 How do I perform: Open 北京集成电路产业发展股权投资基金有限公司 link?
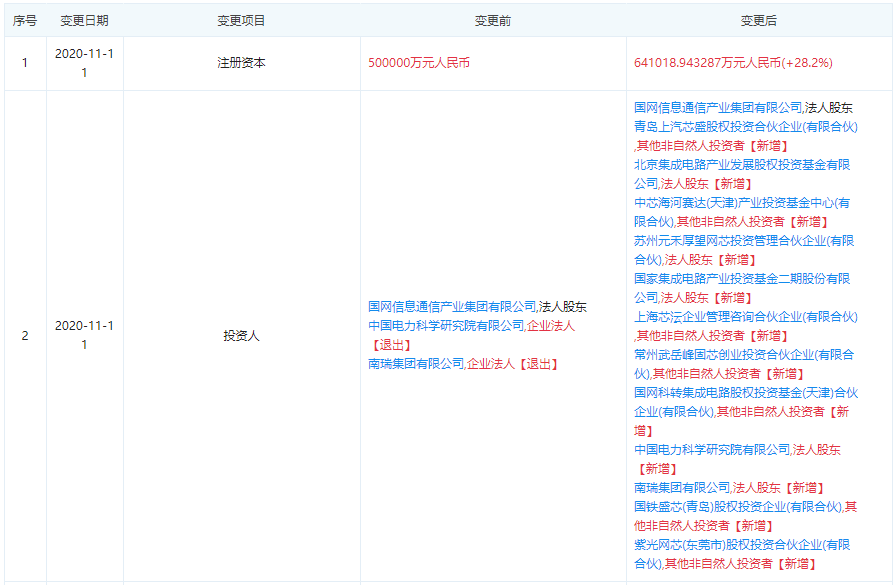pos(742,174)
